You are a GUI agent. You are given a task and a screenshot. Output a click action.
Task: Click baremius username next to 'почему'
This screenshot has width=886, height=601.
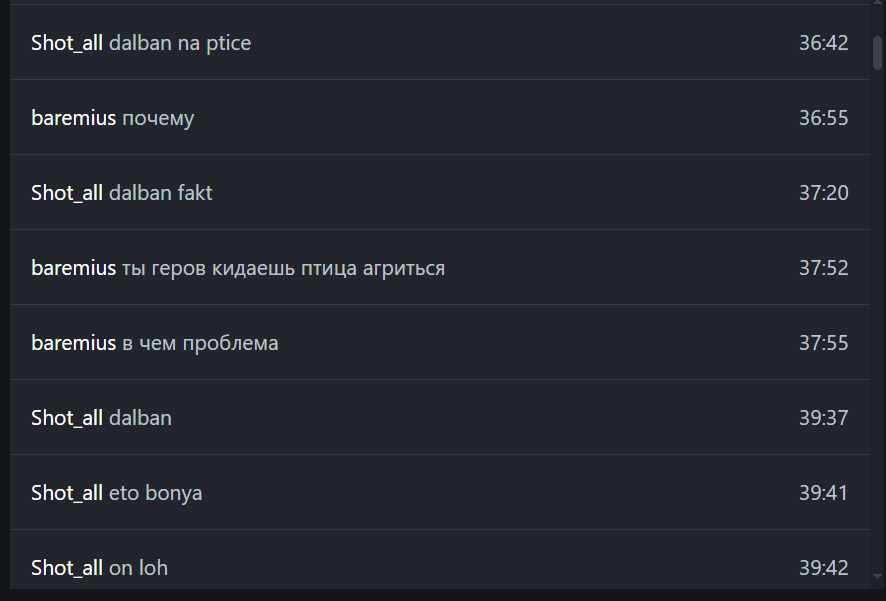pyautogui.click(x=73, y=118)
